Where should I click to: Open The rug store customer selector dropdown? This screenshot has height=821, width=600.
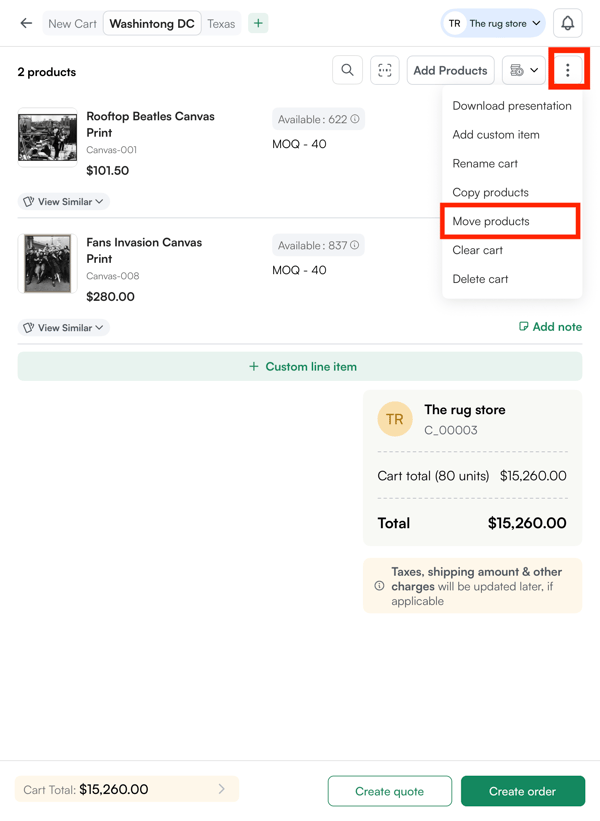(x=492, y=22)
